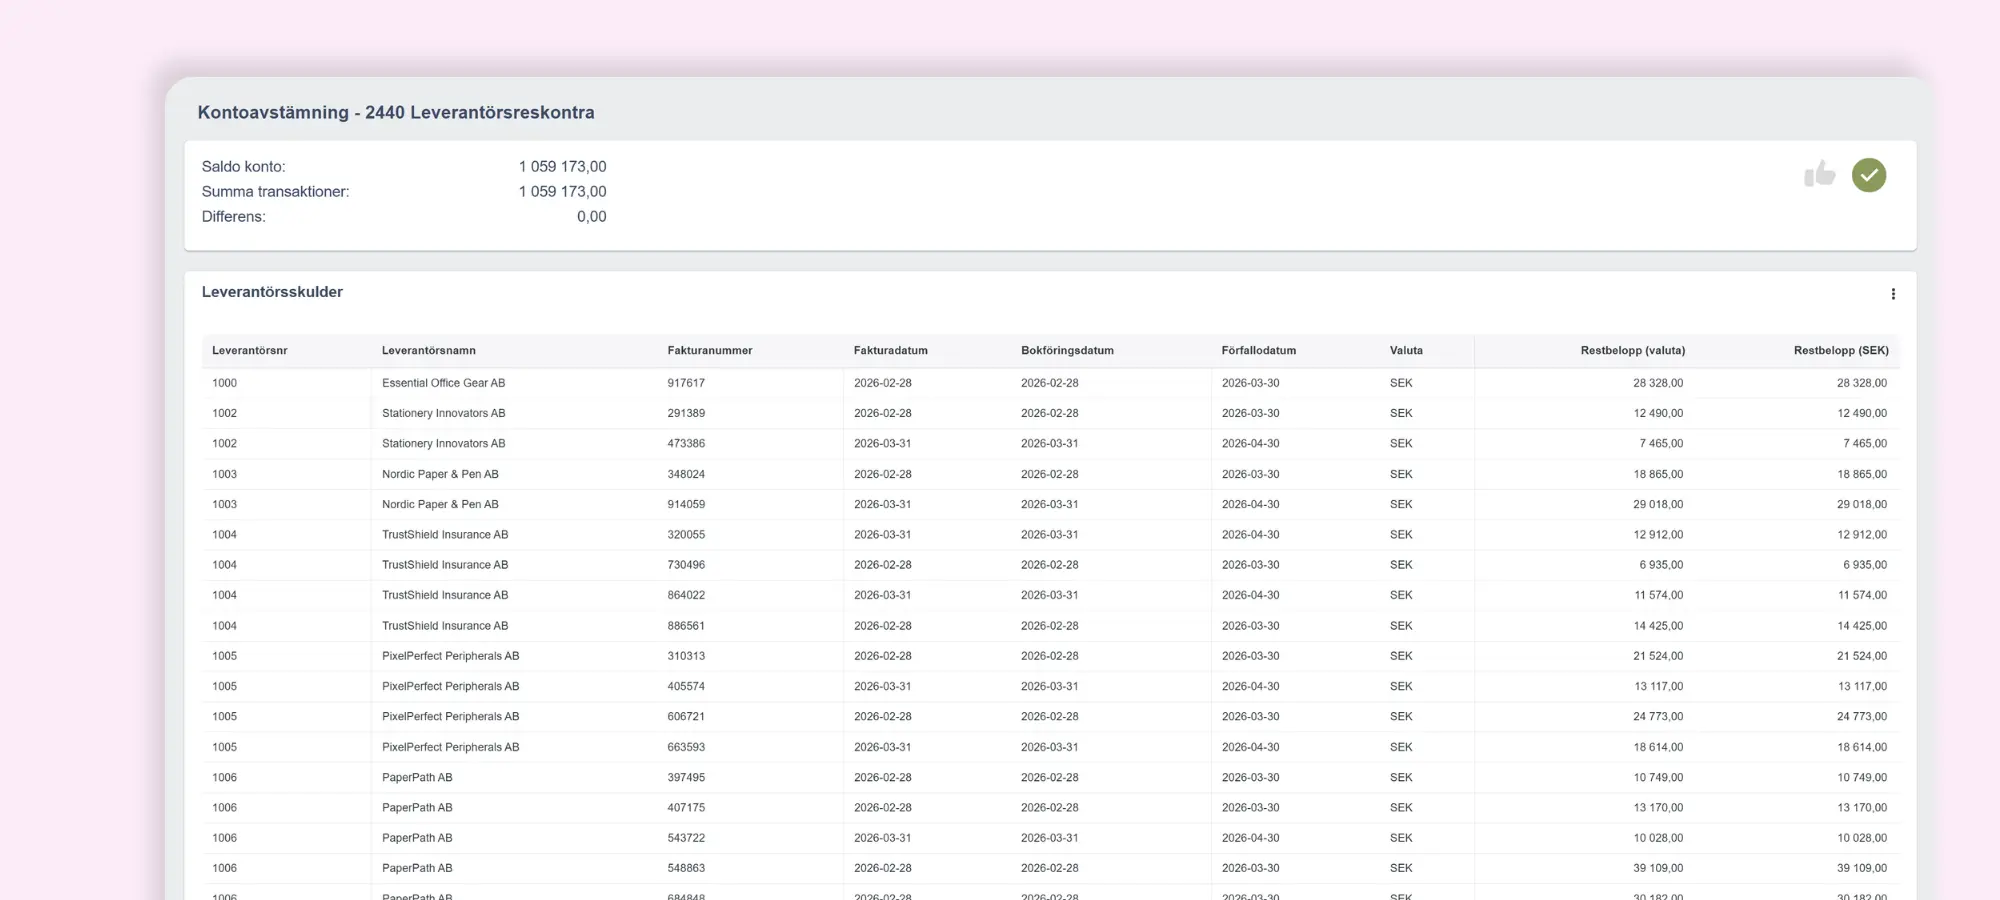Click the 18 614,00 Restbelopp (SEK) amount

point(1862,747)
